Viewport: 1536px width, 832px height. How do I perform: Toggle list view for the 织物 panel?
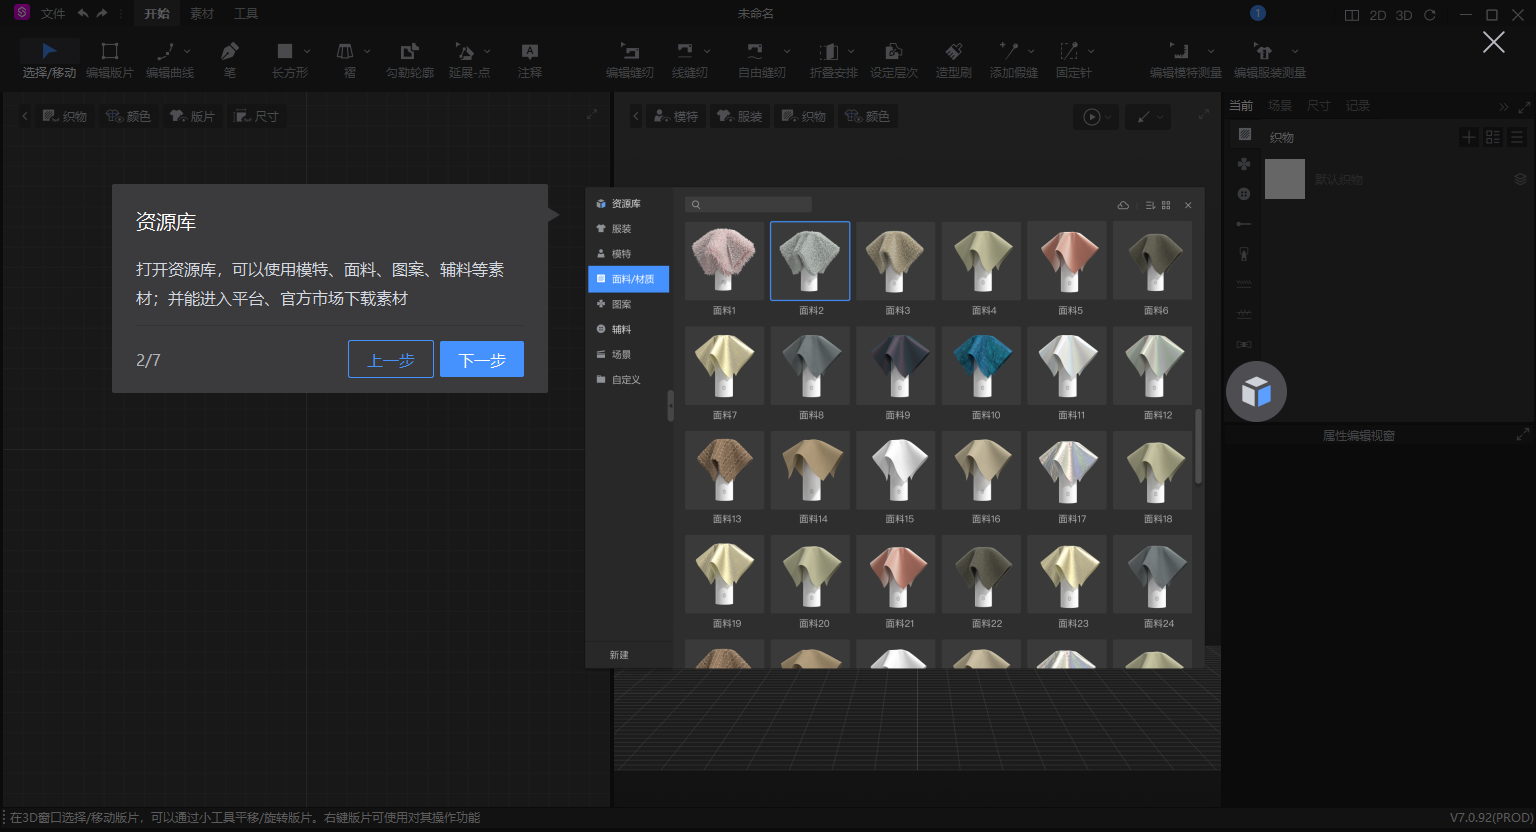click(1517, 137)
